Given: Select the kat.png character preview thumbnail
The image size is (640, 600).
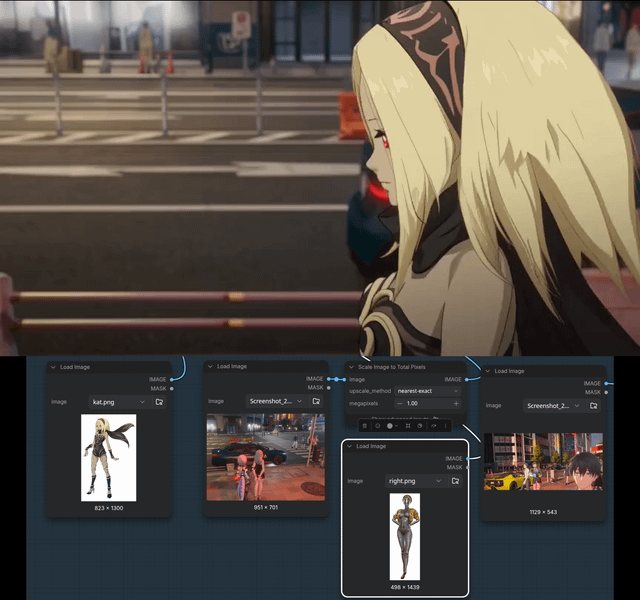Looking at the screenshot, I should point(109,458).
